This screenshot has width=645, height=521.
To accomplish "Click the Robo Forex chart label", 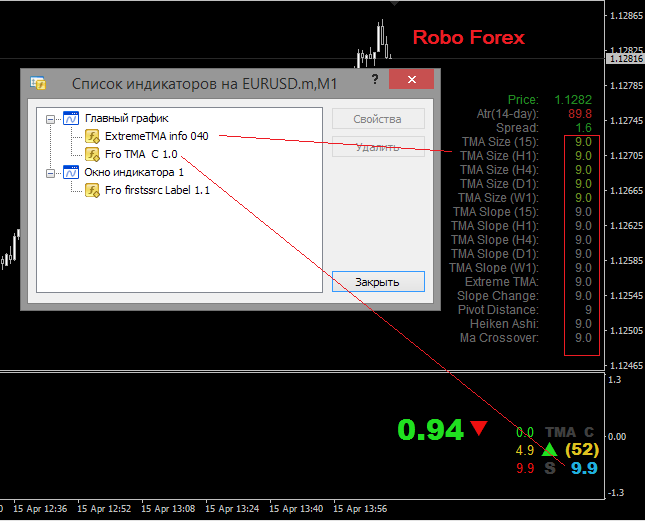I will tap(469, 37).
